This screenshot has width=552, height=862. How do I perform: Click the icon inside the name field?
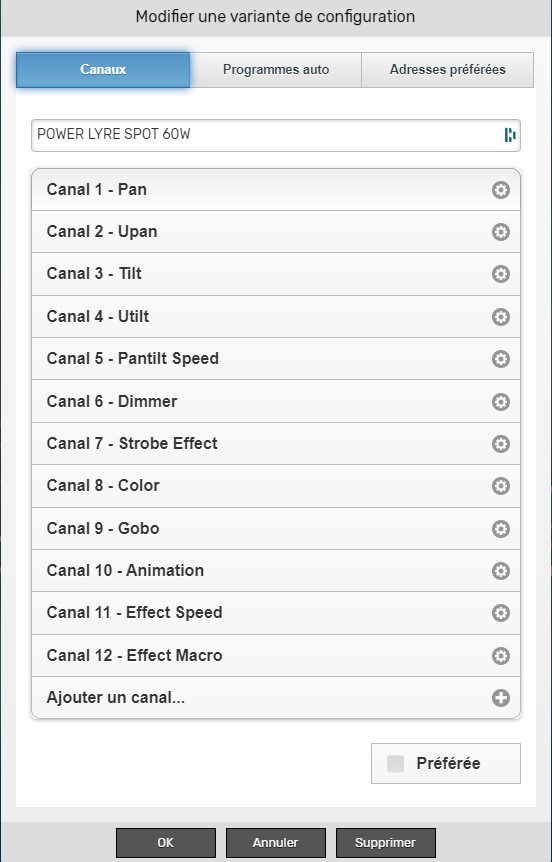[x=510, y=135]
